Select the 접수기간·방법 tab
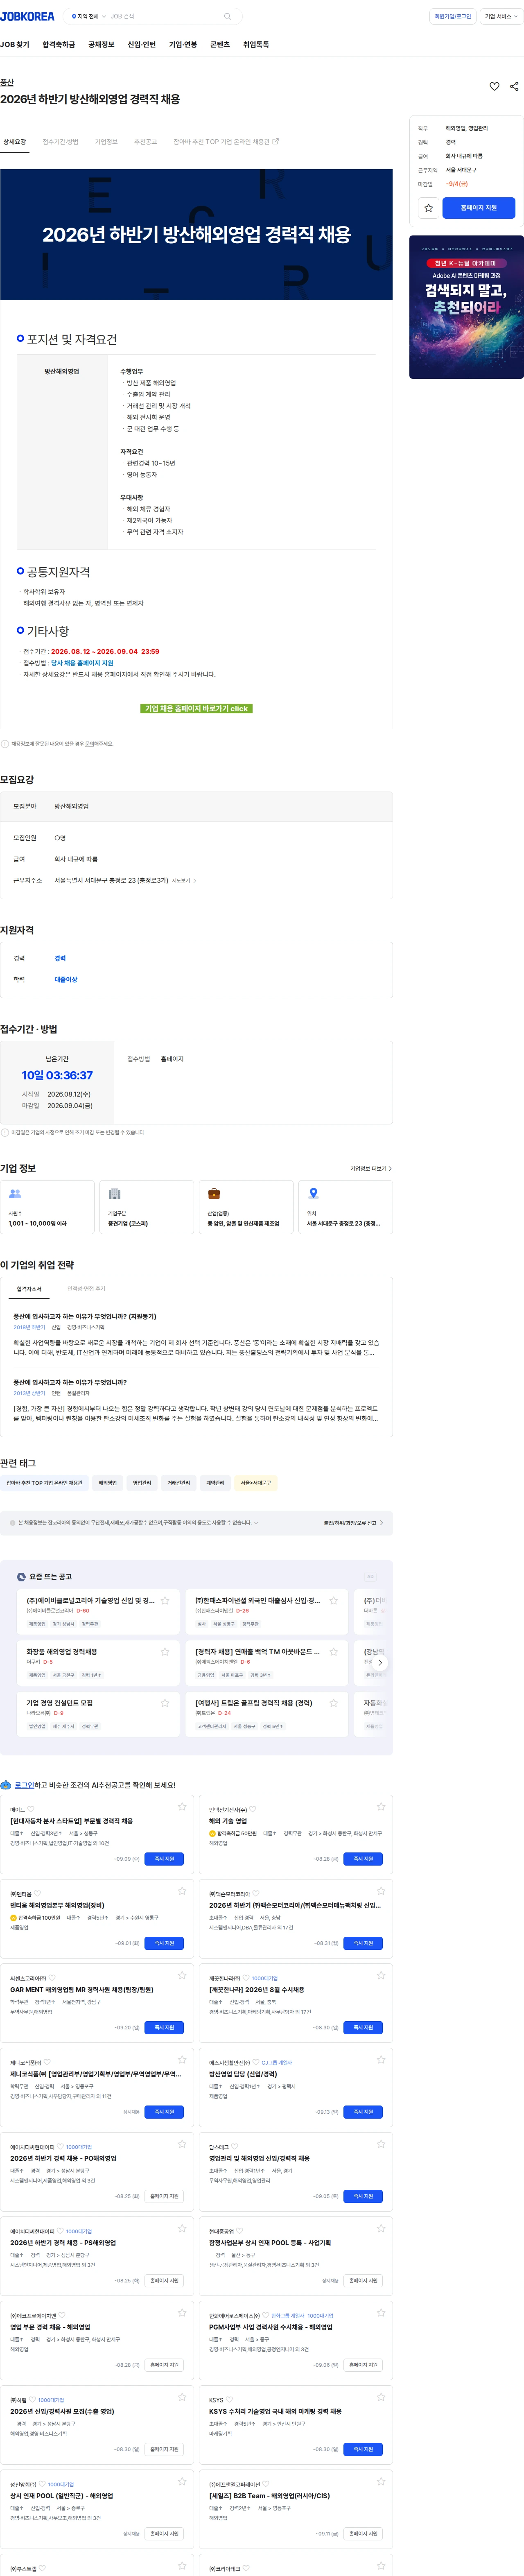 61,142
